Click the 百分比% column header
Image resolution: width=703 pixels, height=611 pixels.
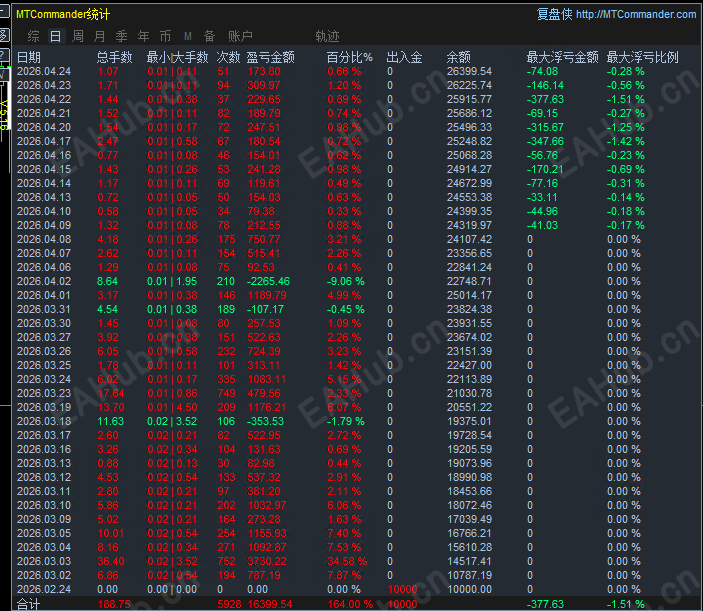click(x=349, y=57)
